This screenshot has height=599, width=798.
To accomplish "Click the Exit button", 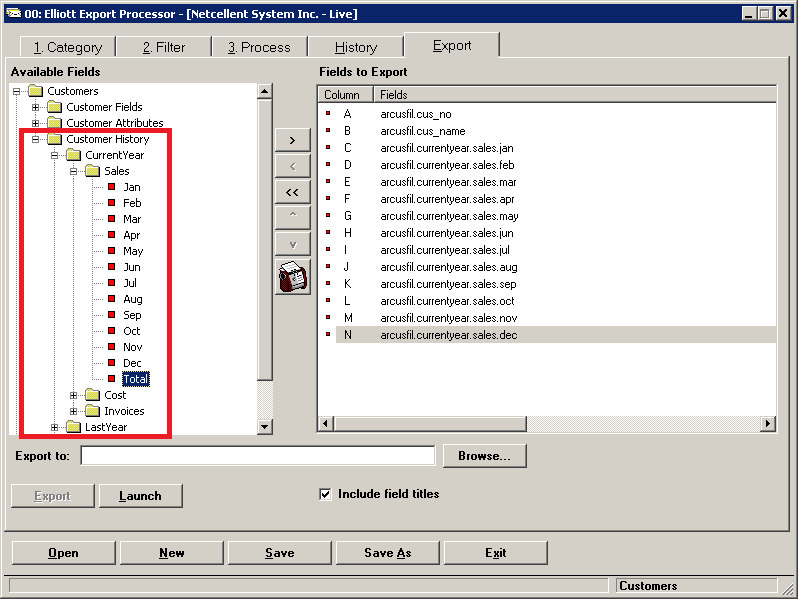I will [496, 553].
